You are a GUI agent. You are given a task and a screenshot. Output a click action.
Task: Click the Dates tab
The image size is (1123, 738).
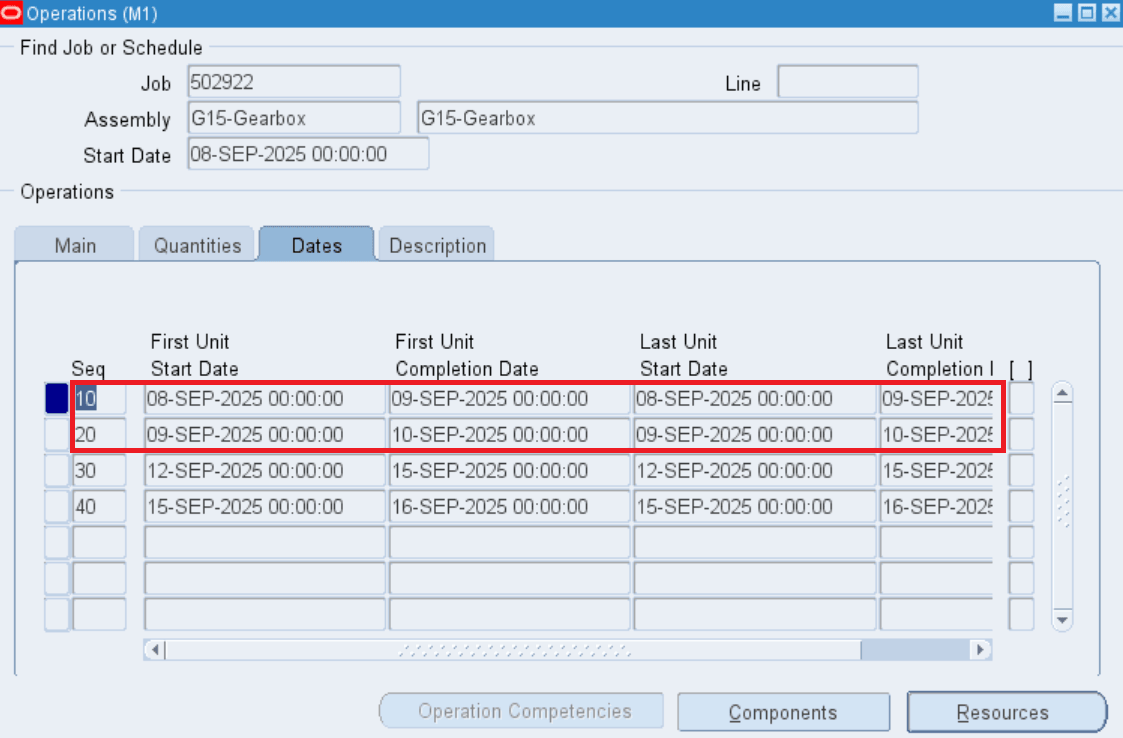click(316, 243)
